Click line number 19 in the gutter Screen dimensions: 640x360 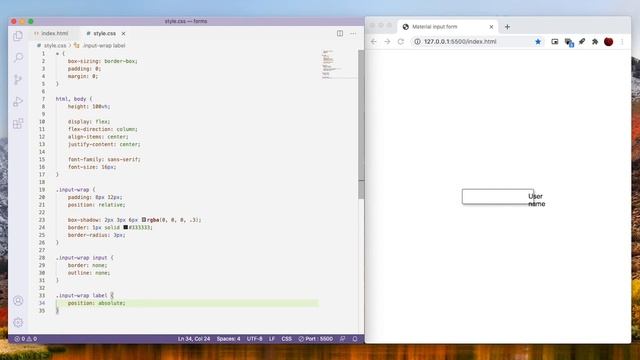coord(42,190)
